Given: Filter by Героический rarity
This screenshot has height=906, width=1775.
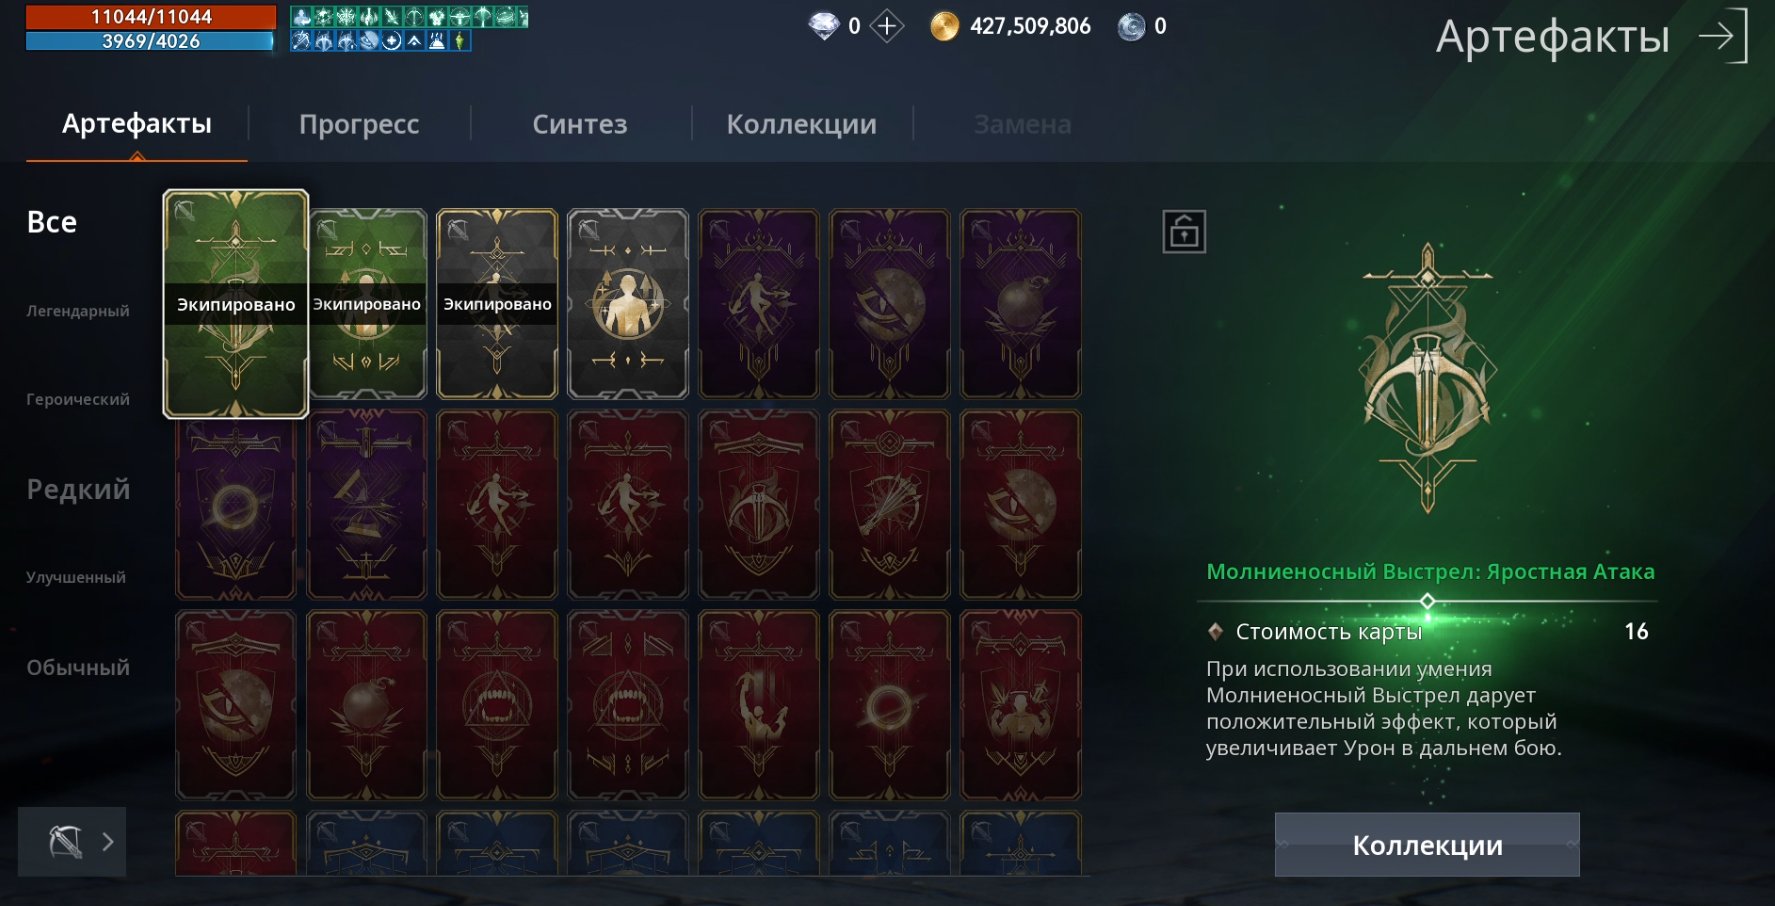Looking at the screenshot, I should click(x=78, y=399).
